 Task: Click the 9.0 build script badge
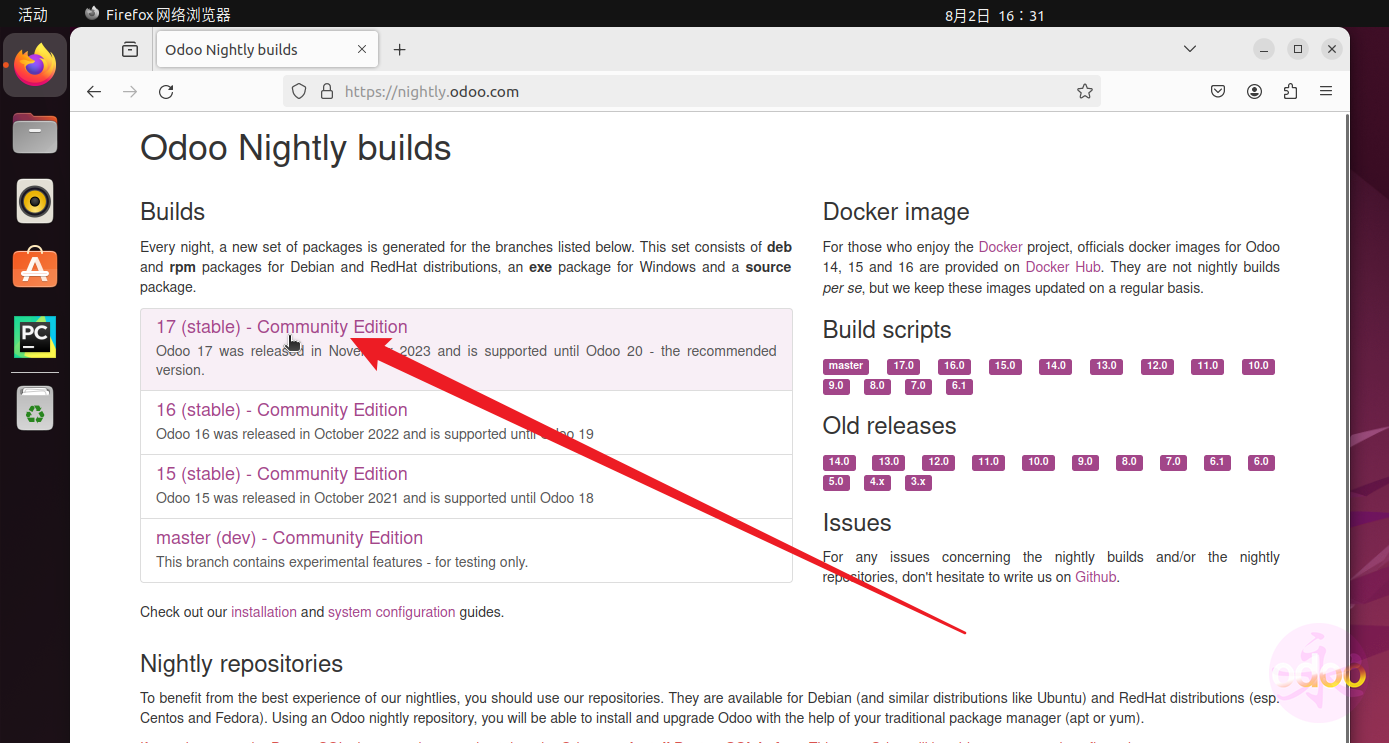point(836,386)
